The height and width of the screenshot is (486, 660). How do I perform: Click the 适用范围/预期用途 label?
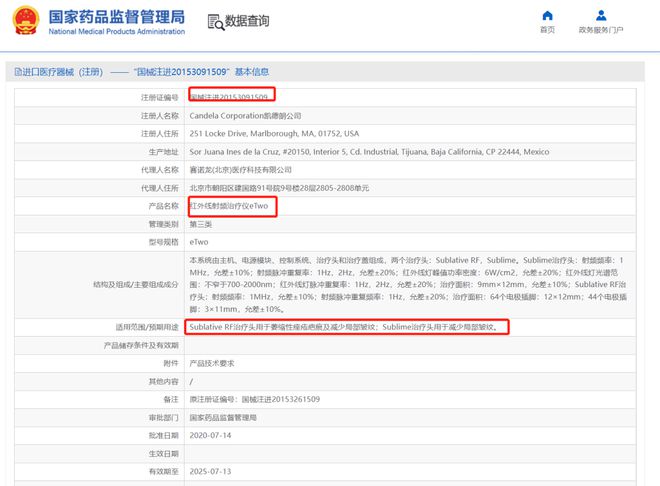(147, 327)
